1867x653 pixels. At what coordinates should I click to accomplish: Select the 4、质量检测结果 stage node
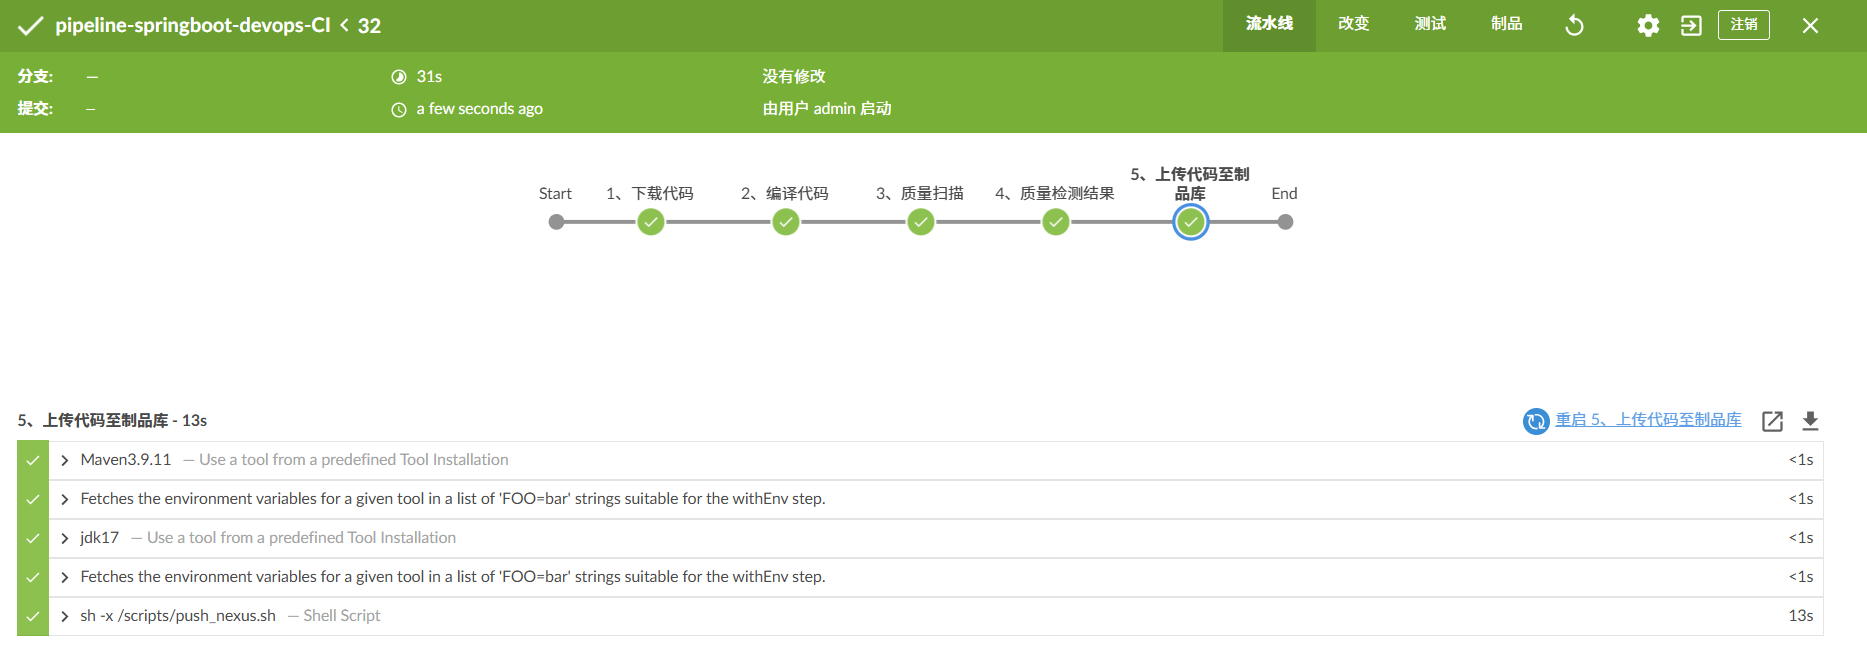point(1056,222)
